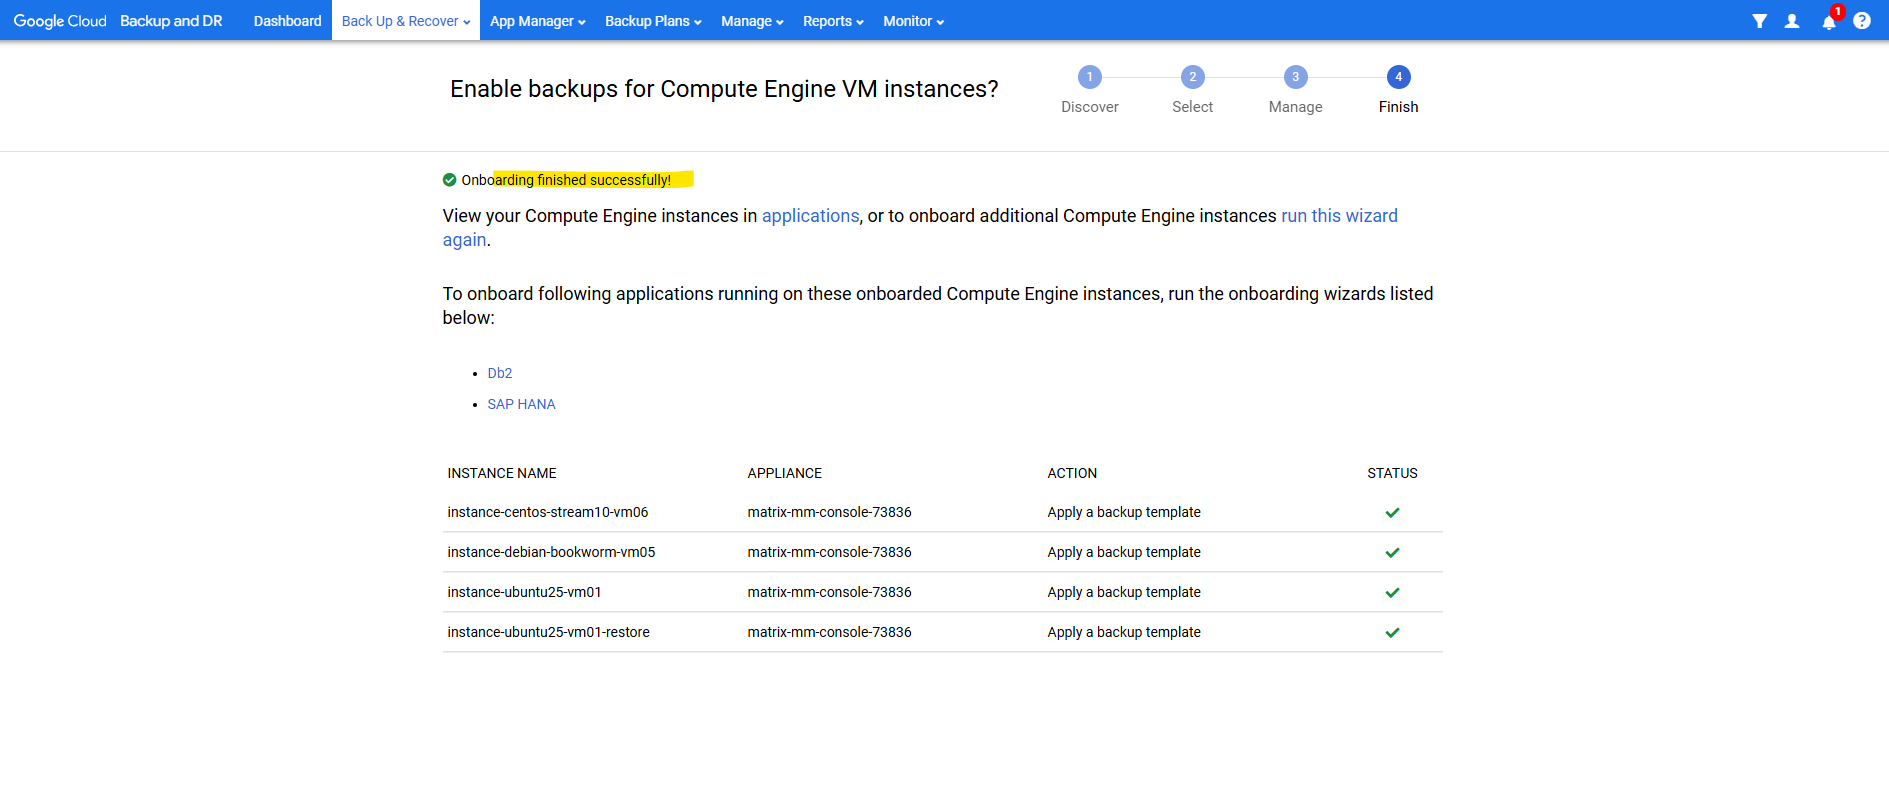Click step 1 Discover in wizard
The height and width of the screenshot is (794, 1889).
pos(1089,78)
